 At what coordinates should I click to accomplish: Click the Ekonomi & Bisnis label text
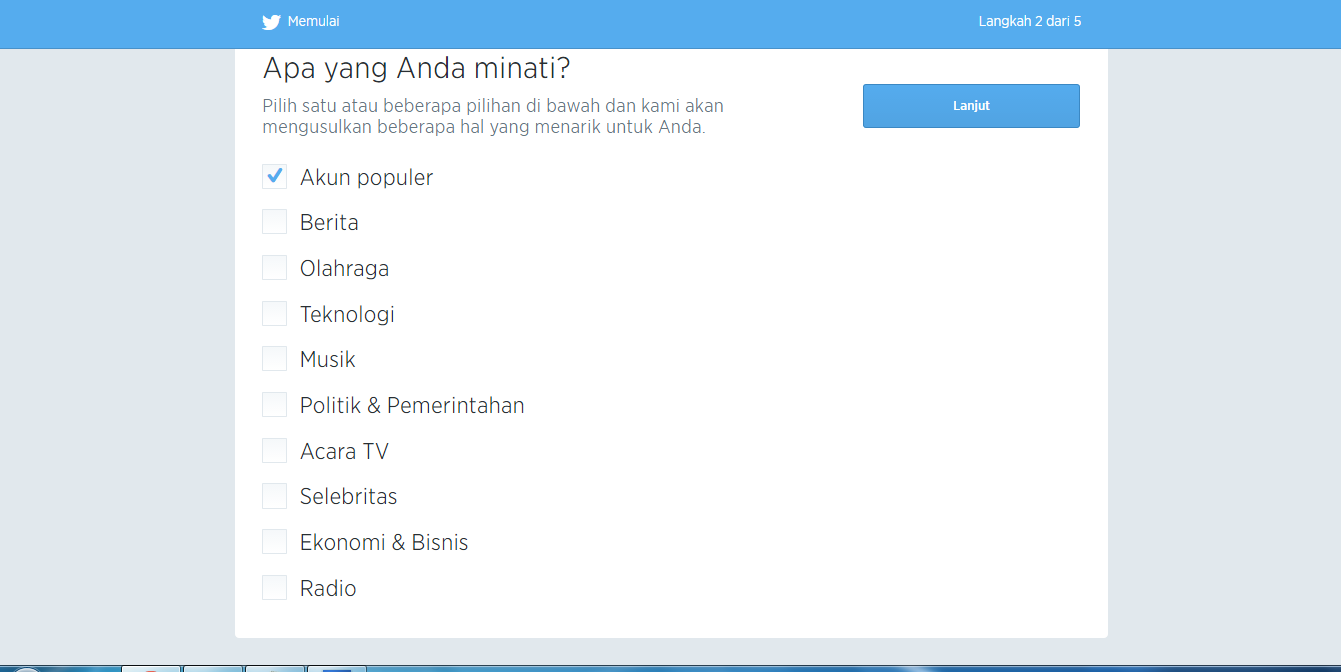[384, 543]
